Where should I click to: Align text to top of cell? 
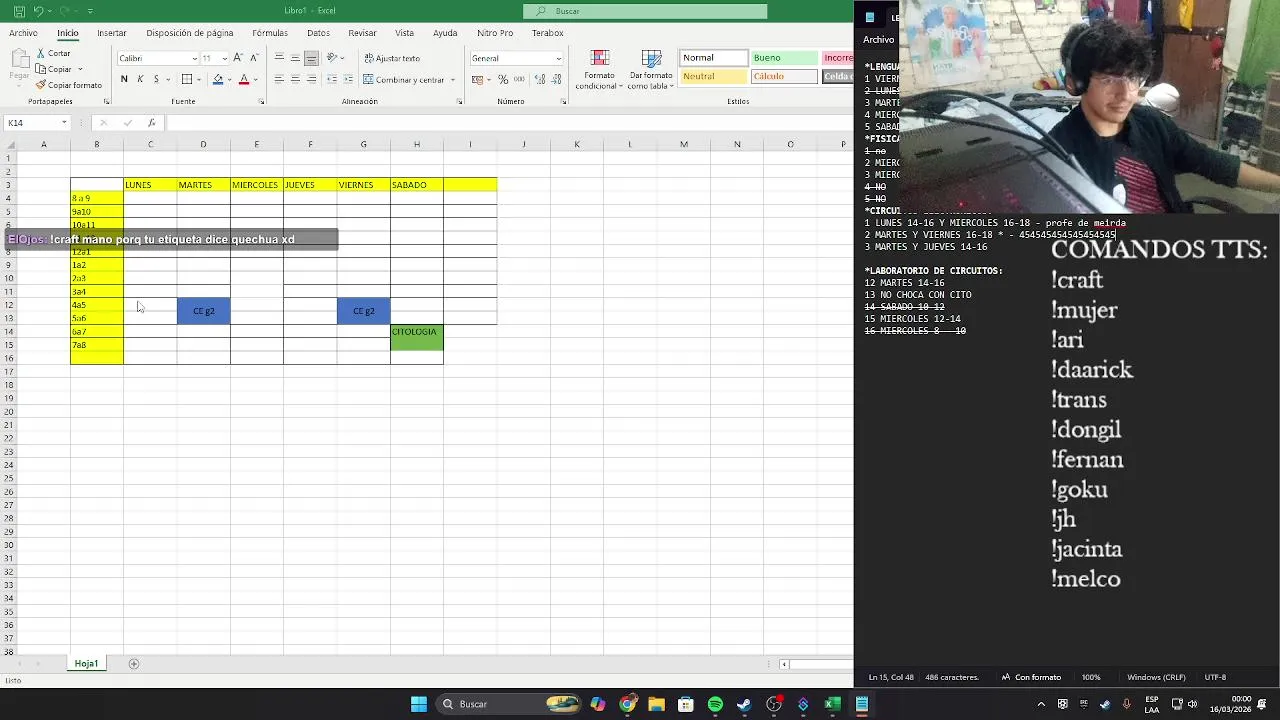[279, 58]
